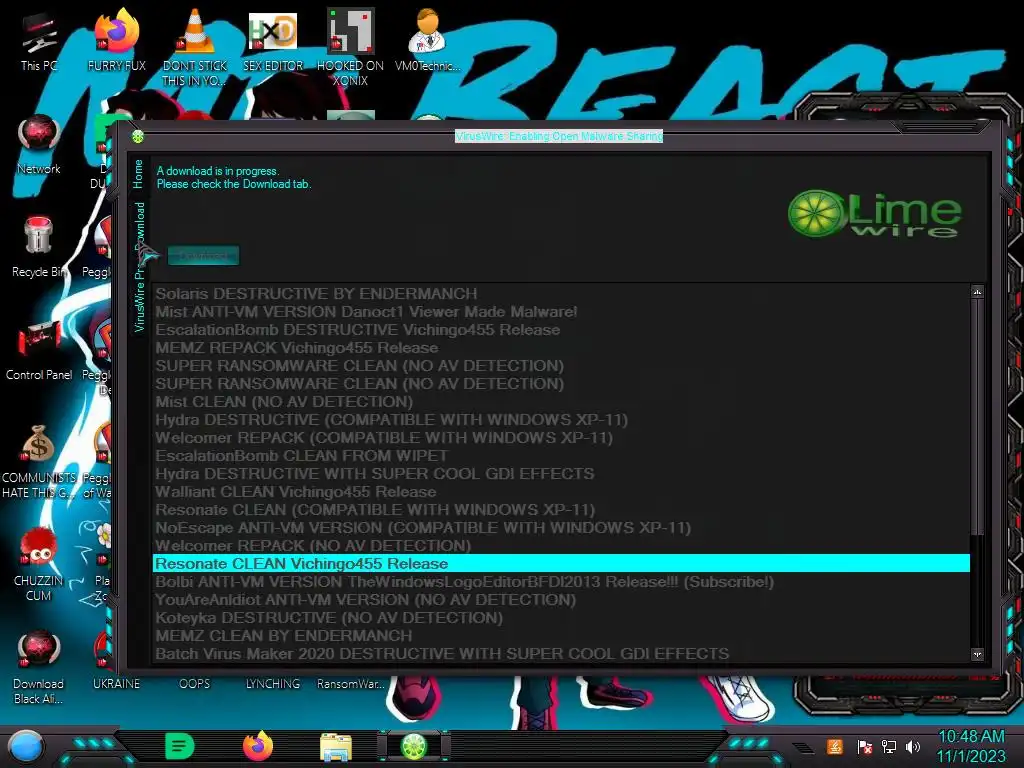The image size is (1024, 768).
Task: Select 'Hydra DESTRUCTIVE WITH SUPER COOL GDI EFFECTS'
Action: [x=561, y=473]
